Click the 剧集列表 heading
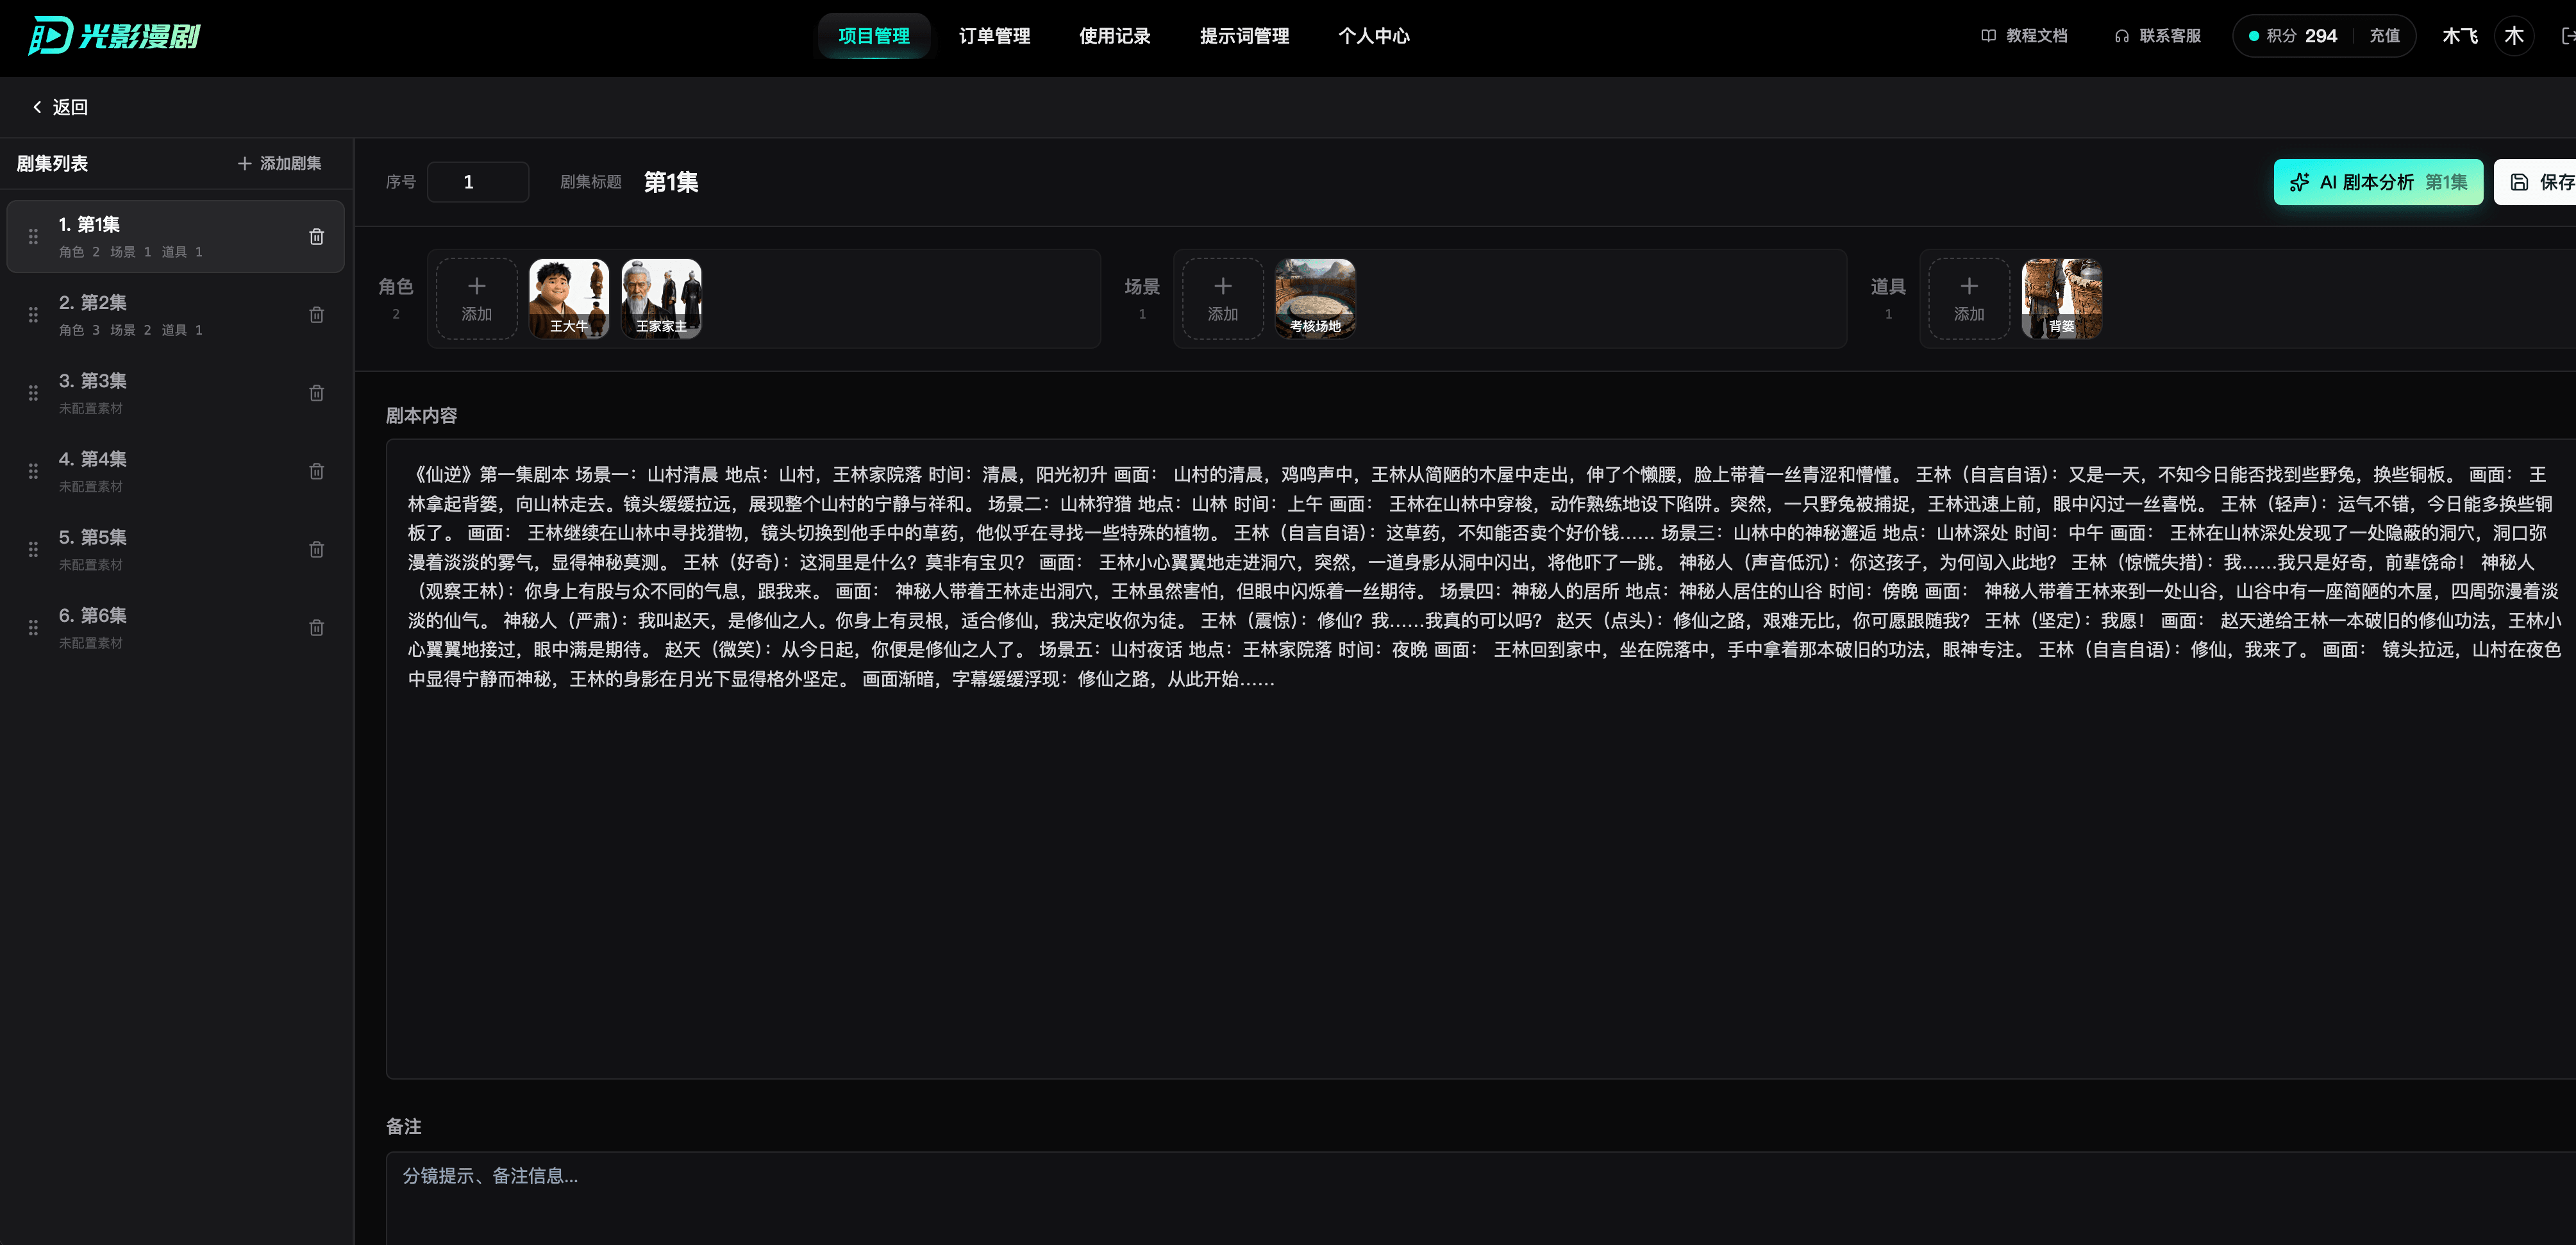The height and width of the screenshot is (1245, 2576). (52, 163)
